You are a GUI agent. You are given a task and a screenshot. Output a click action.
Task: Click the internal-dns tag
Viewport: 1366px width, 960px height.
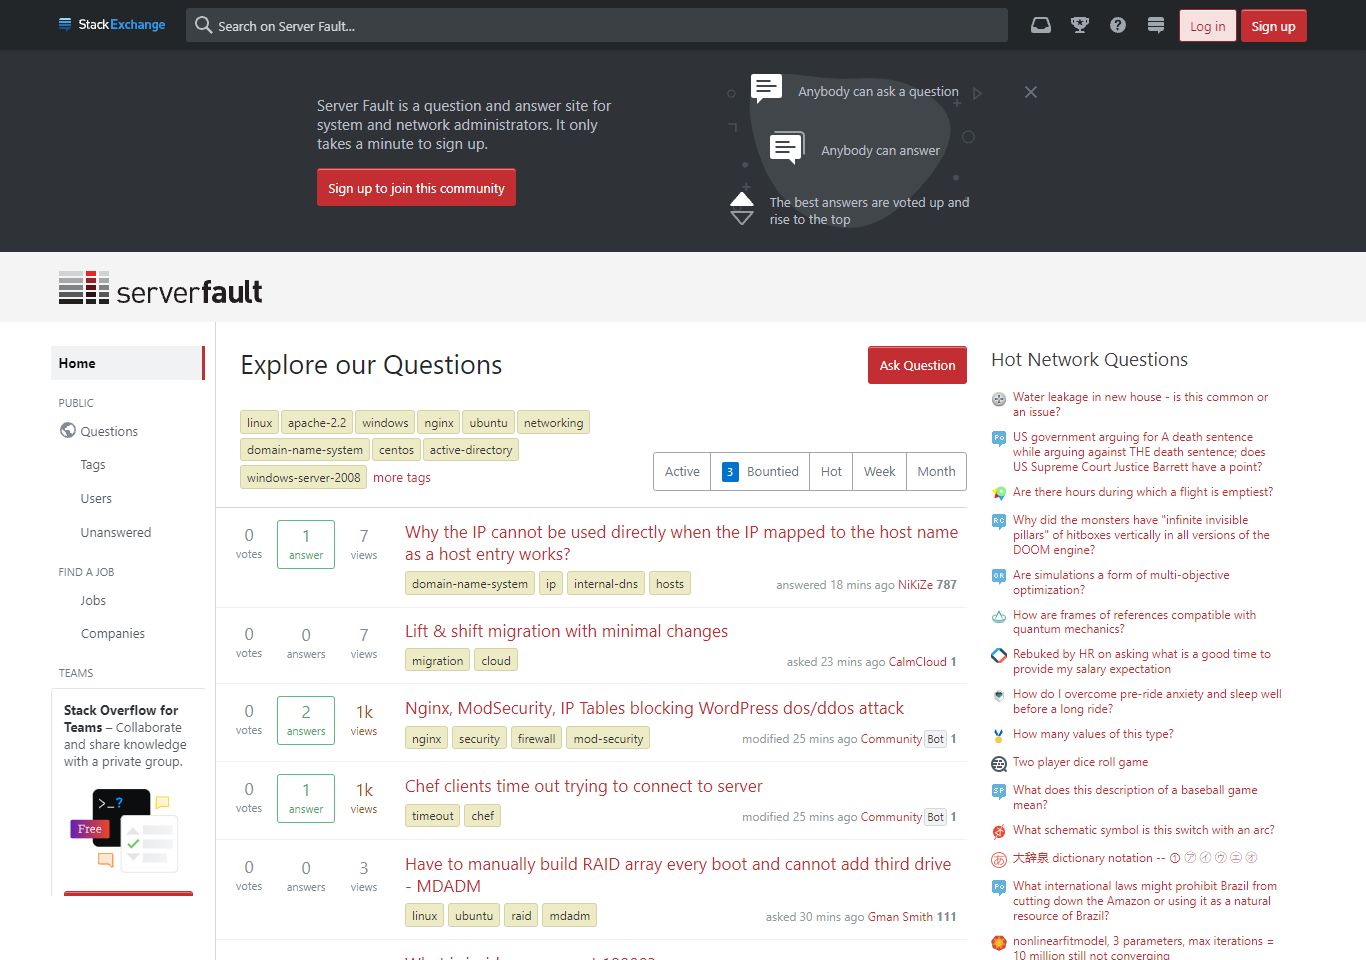[605, 584]
